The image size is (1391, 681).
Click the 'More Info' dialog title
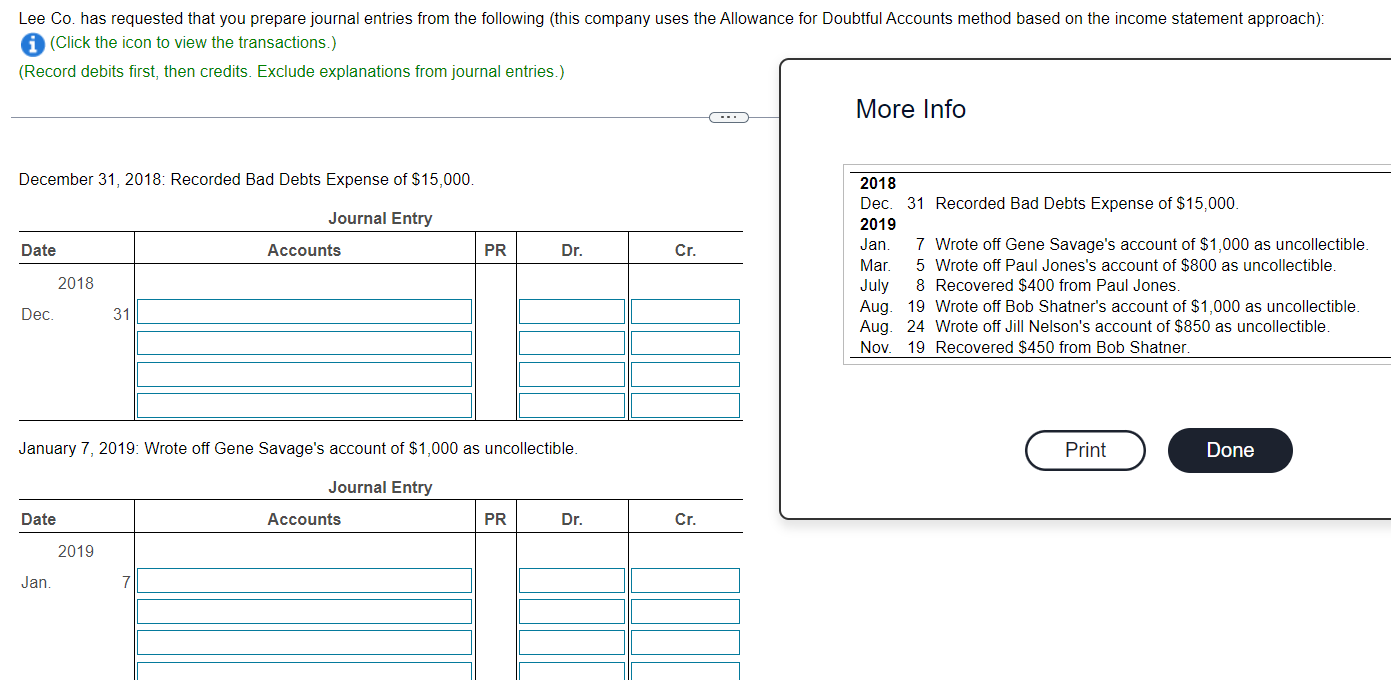(911, 109)
